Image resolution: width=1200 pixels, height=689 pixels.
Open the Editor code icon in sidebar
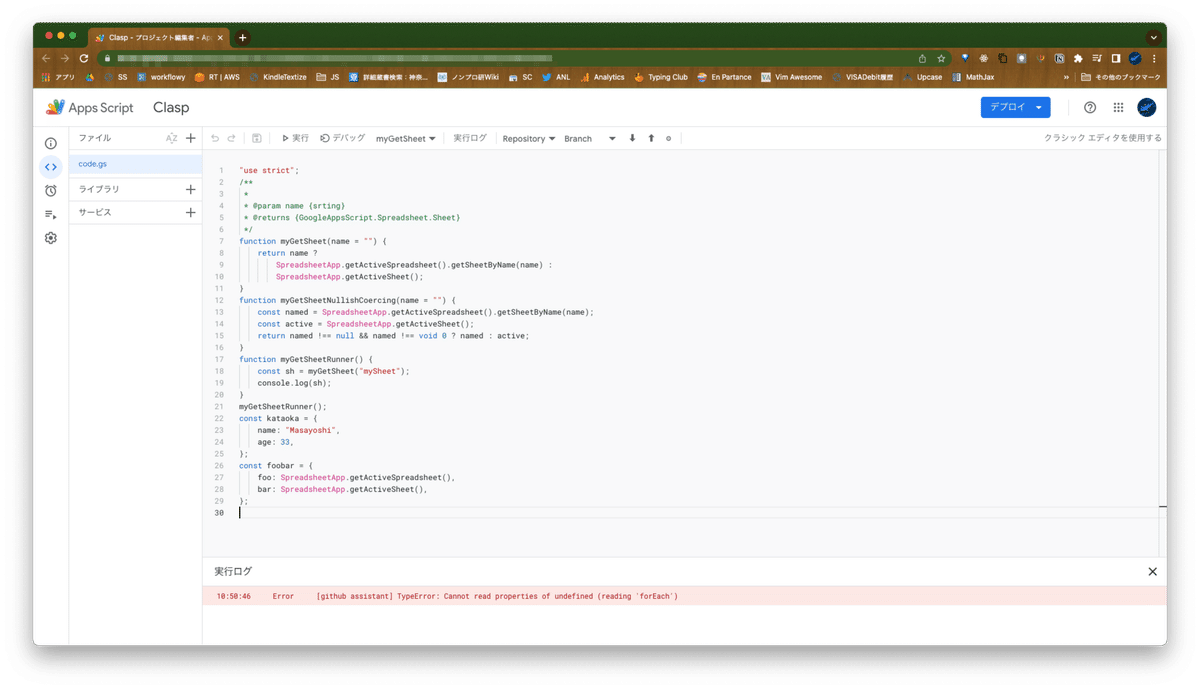pos(51,167)
